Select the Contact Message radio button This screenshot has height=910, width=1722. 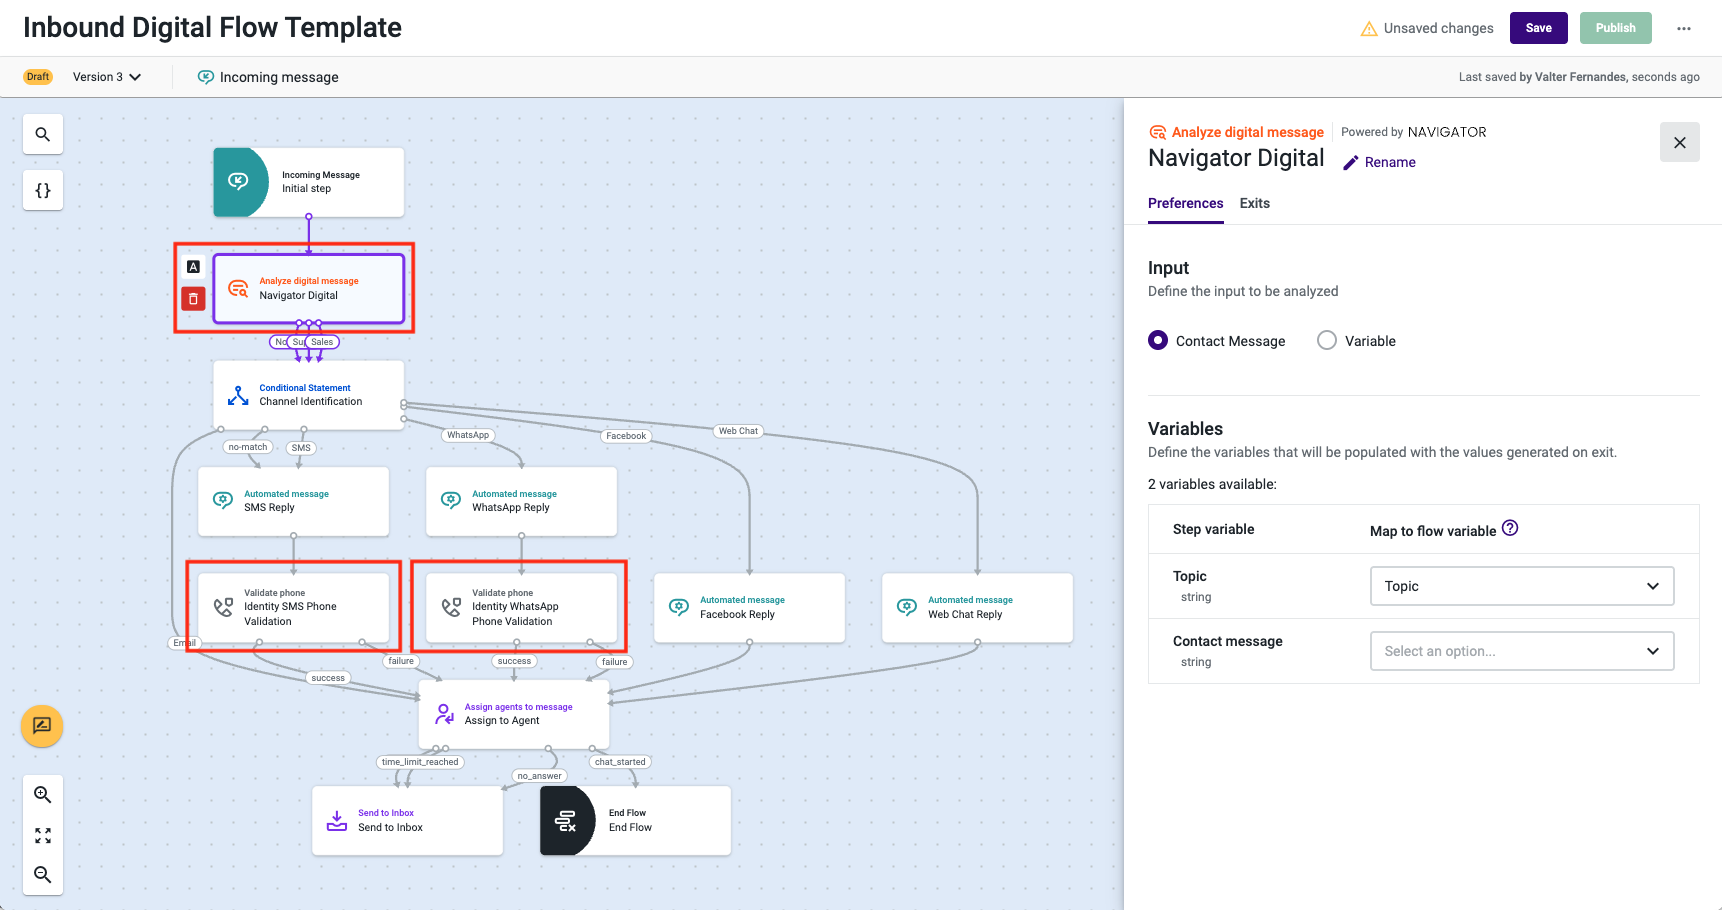coord(1158,340)
